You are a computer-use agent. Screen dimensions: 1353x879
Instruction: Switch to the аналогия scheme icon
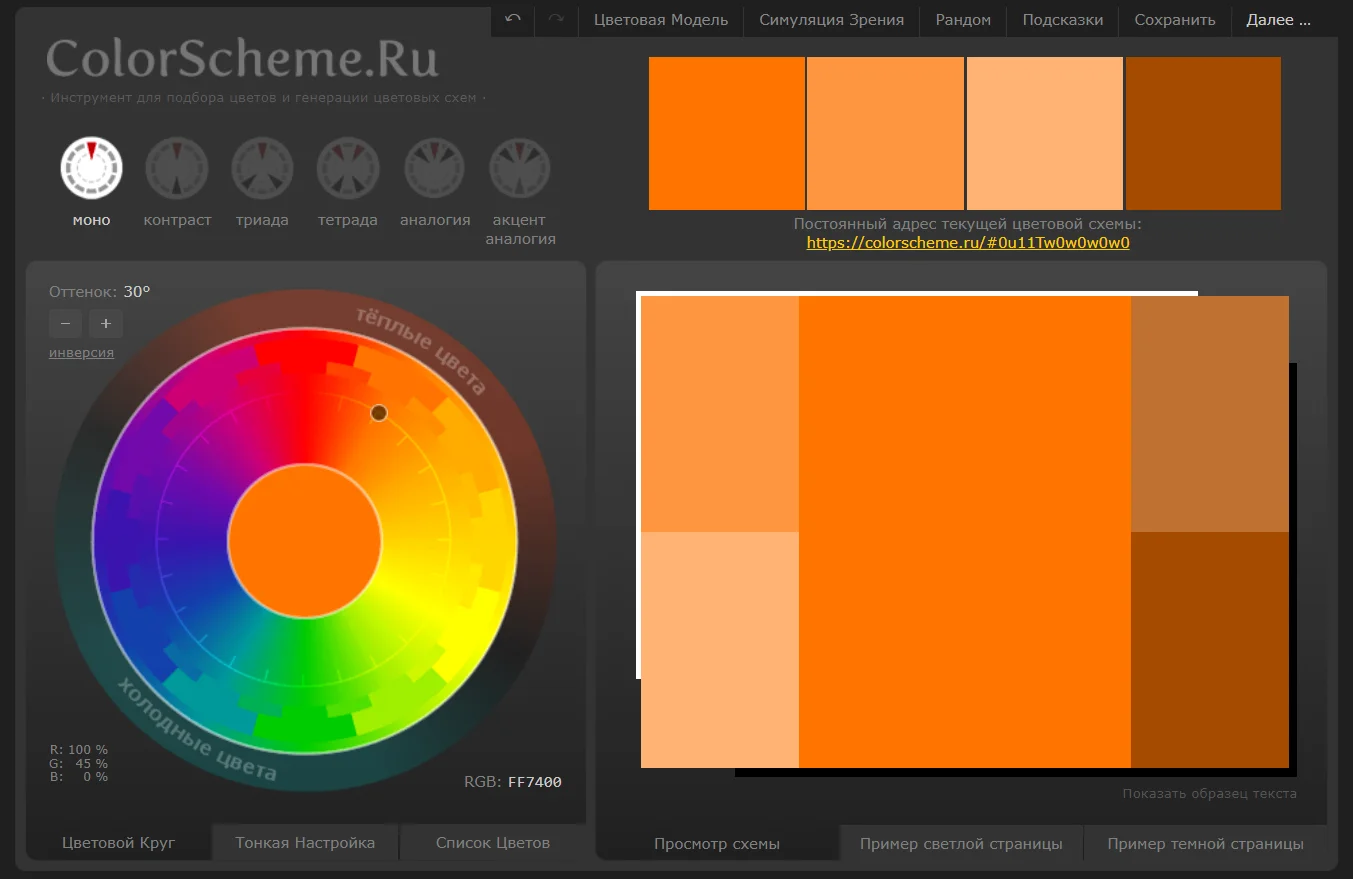435,168
